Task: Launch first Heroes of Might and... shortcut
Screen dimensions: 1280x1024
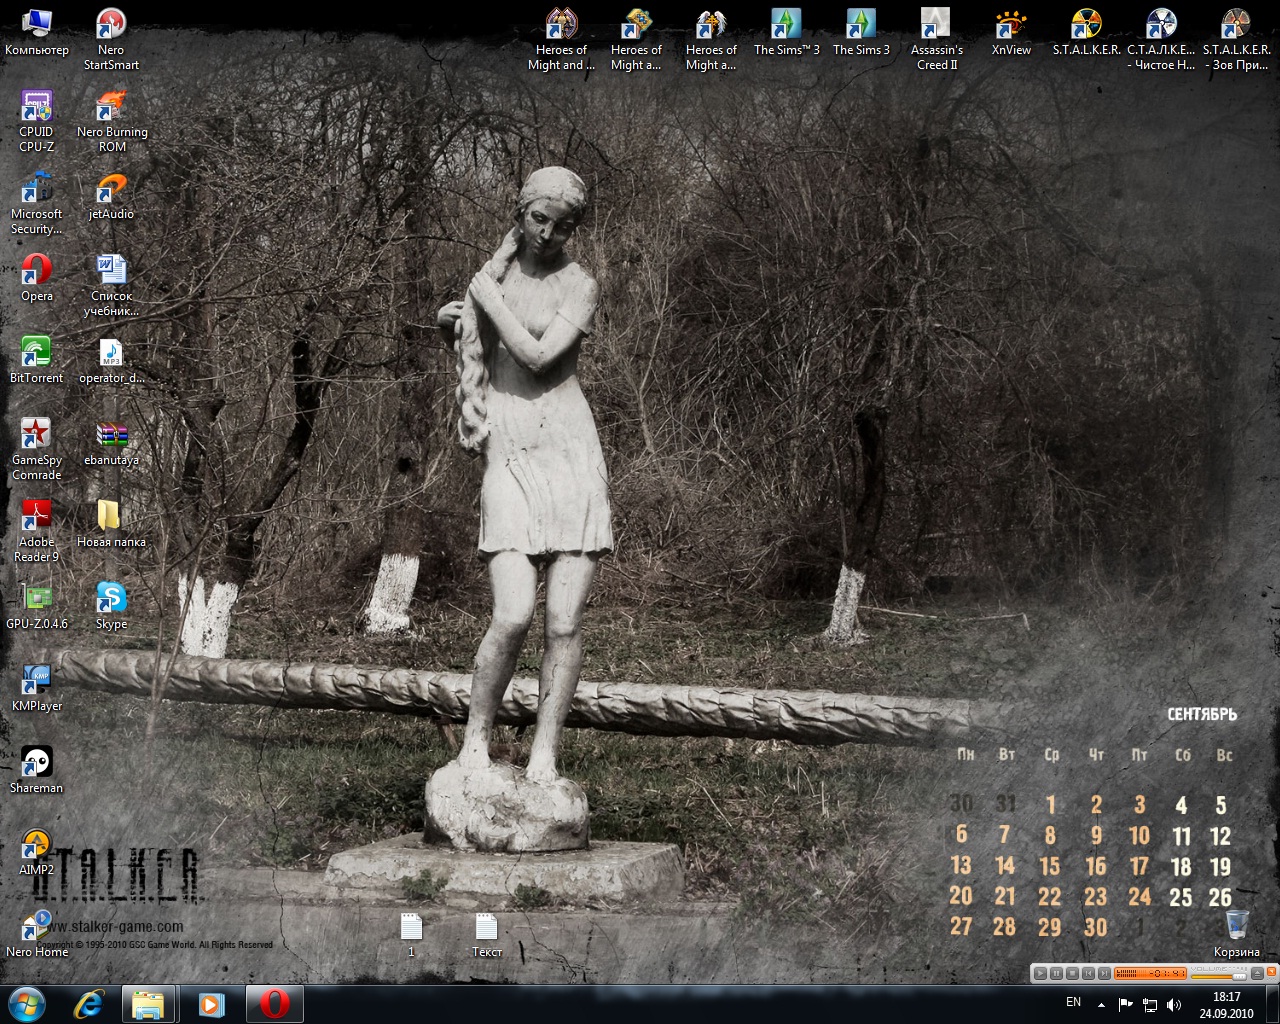Action: click(561, 40)
